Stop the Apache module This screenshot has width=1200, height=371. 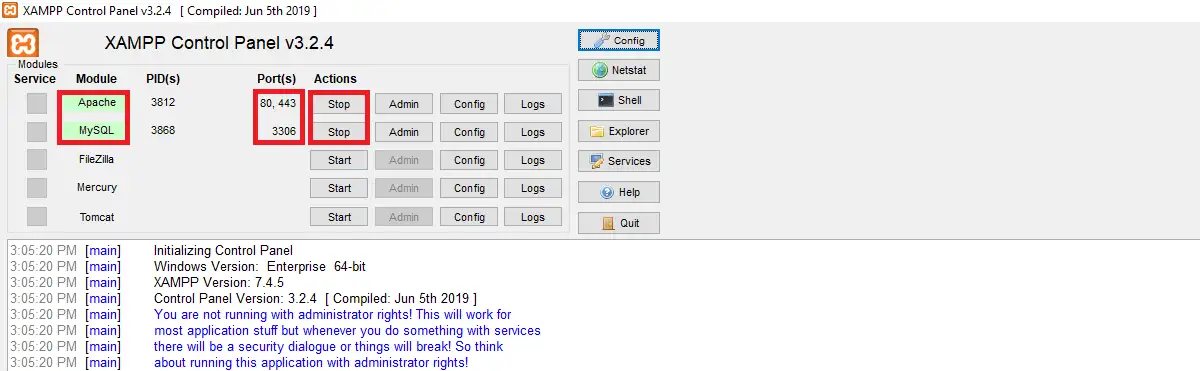[x=339, y=104]
